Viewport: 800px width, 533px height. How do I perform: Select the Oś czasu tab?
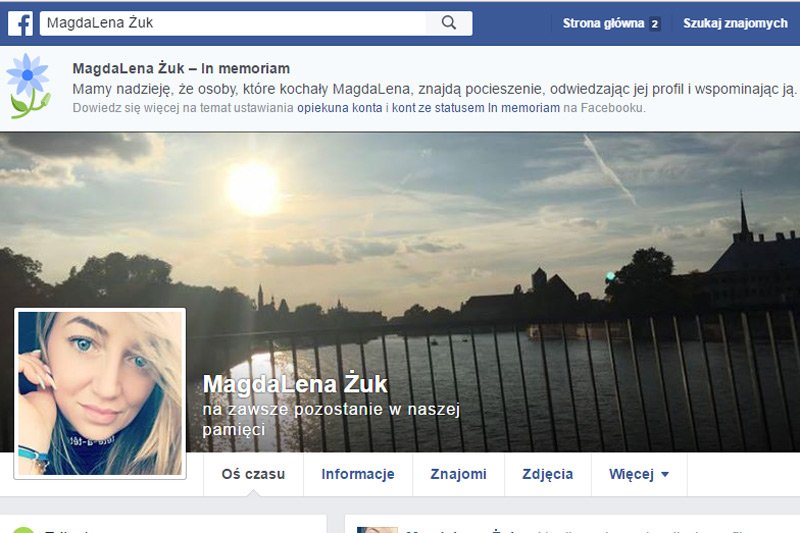pyautogui.click(x=253, y=474)
